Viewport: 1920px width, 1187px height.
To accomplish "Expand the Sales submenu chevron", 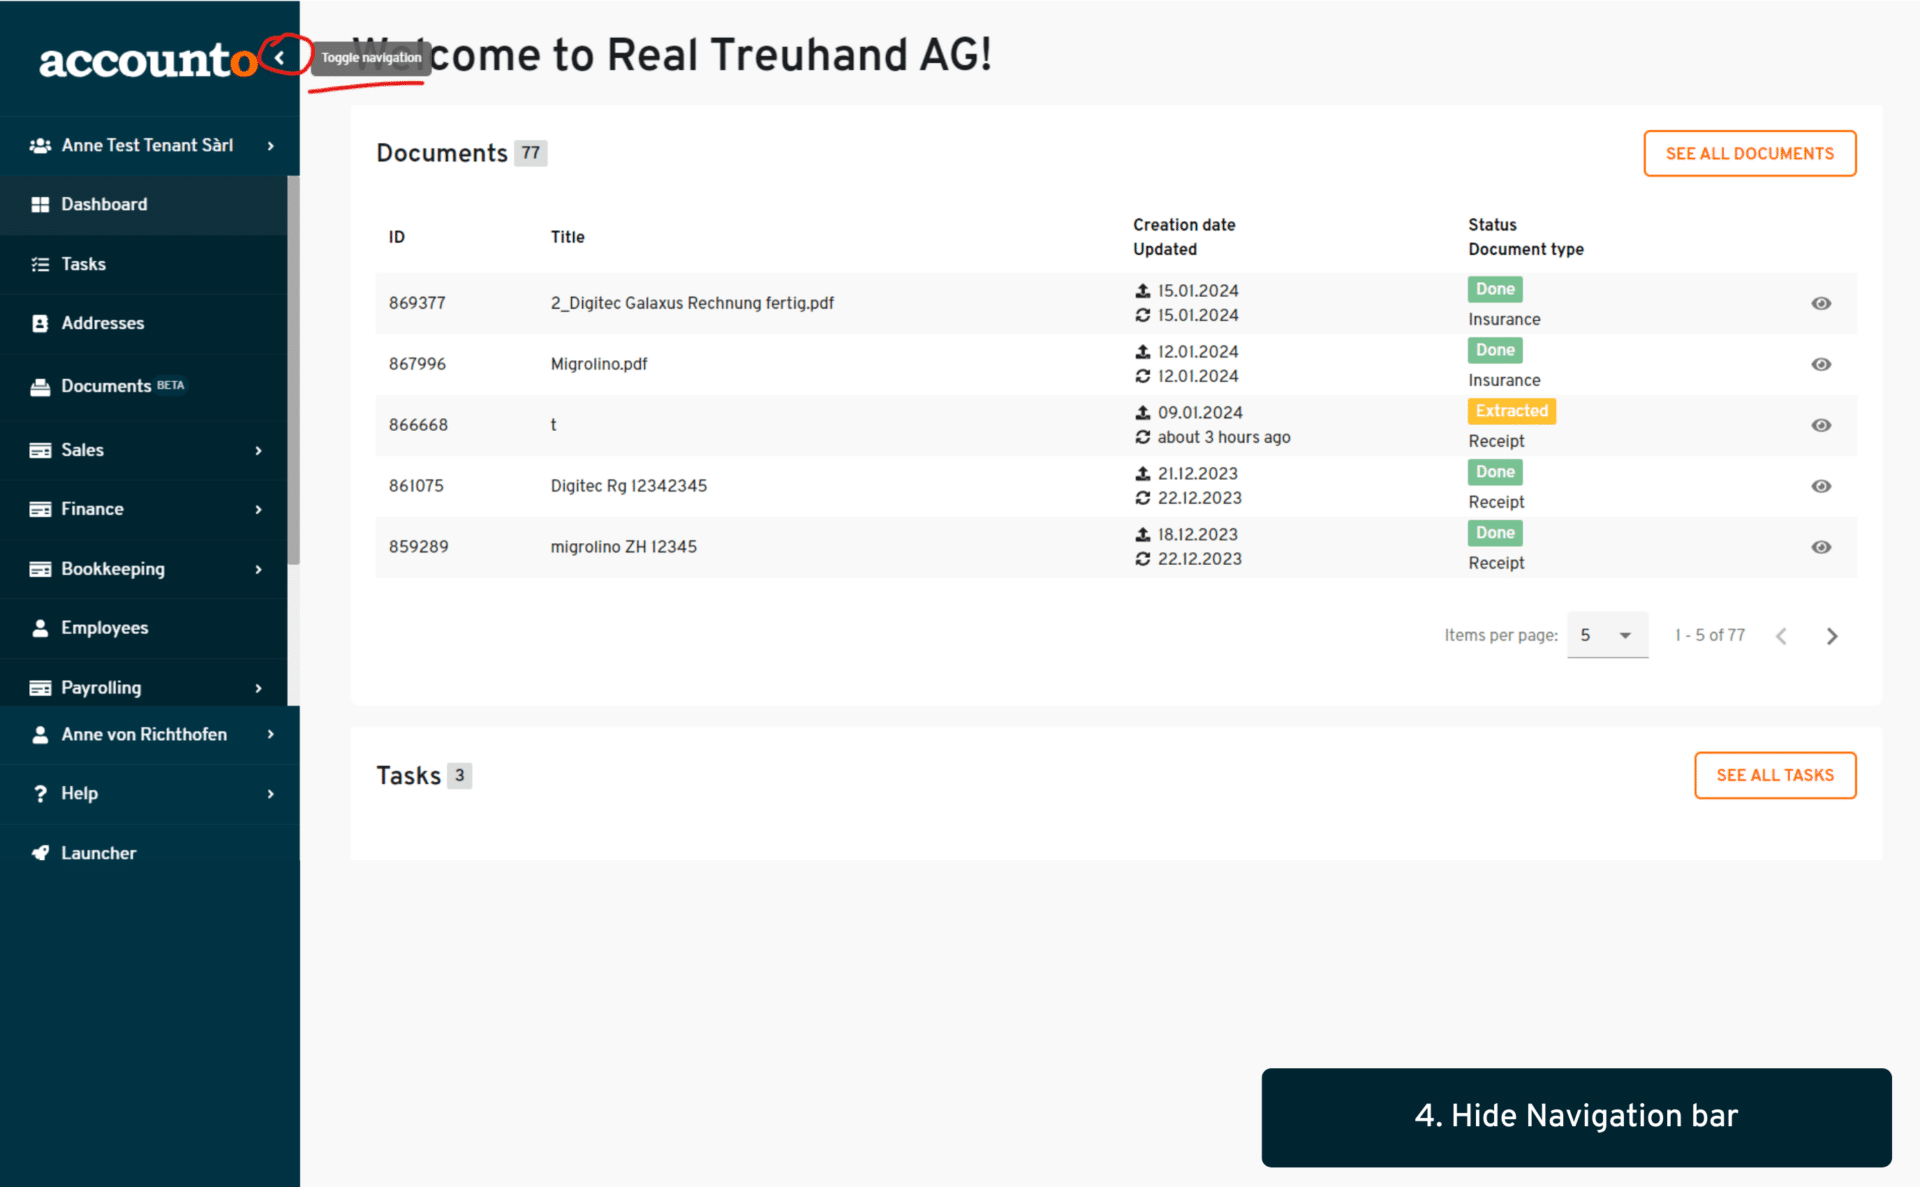I will coord(258,451).
